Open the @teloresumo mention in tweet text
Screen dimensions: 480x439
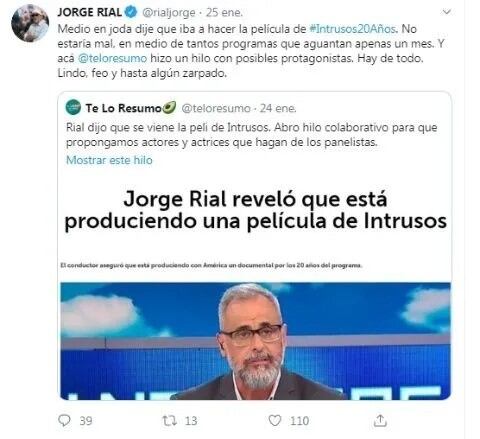pos(112,58)
